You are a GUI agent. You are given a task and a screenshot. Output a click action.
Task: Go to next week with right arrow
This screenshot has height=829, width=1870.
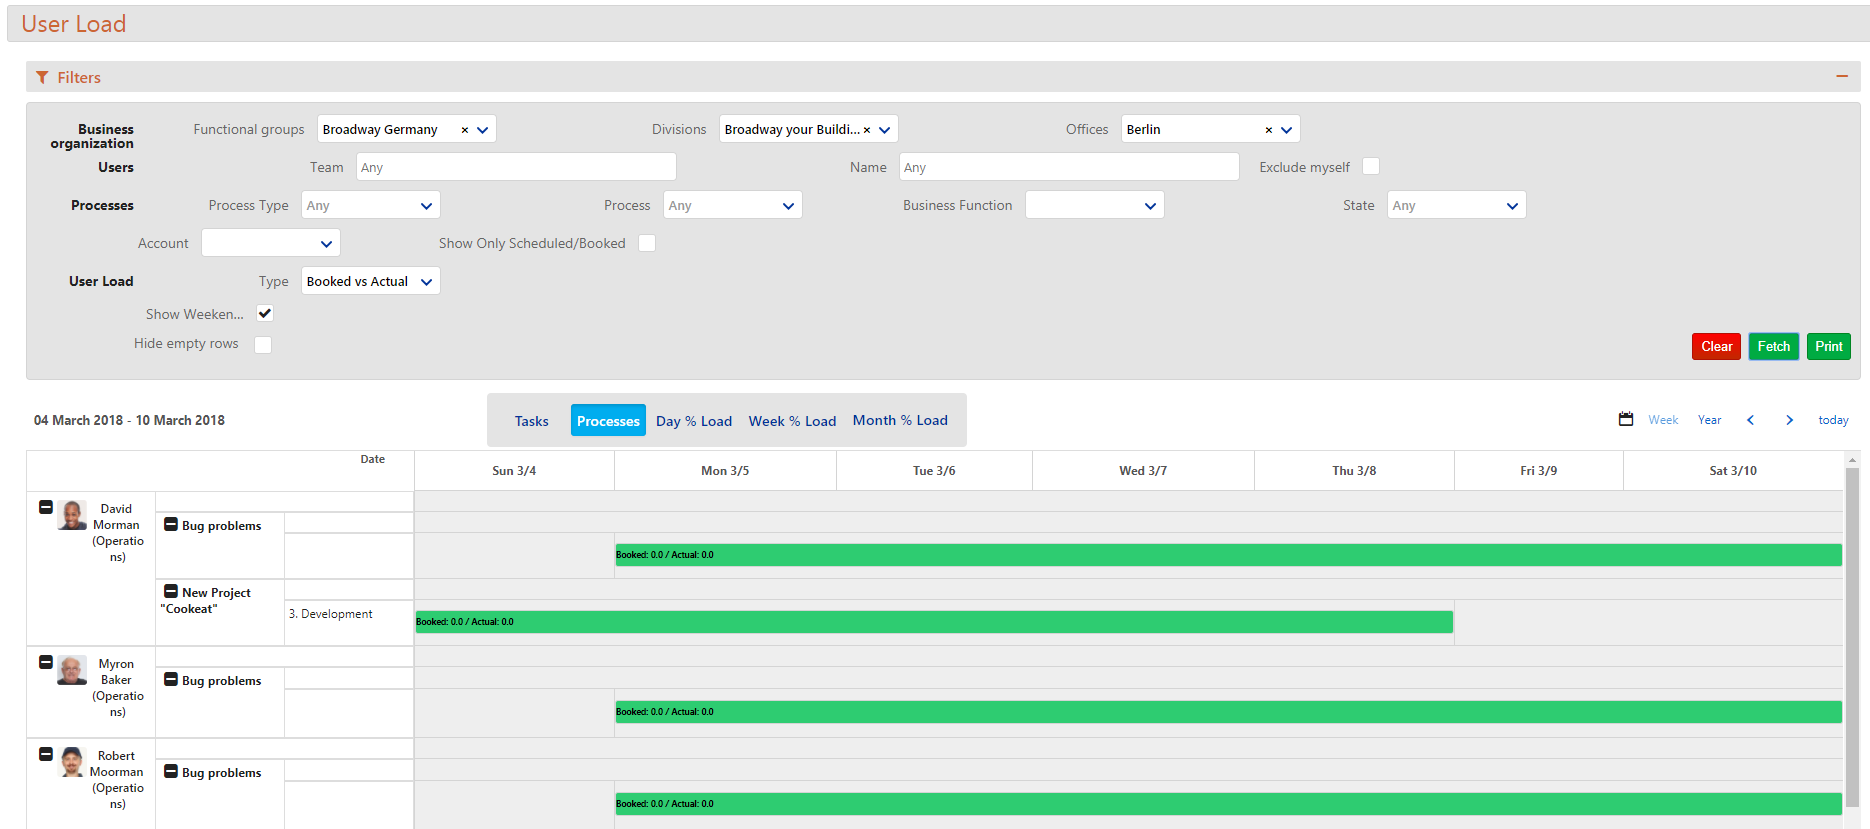[x=1789, y=420]
